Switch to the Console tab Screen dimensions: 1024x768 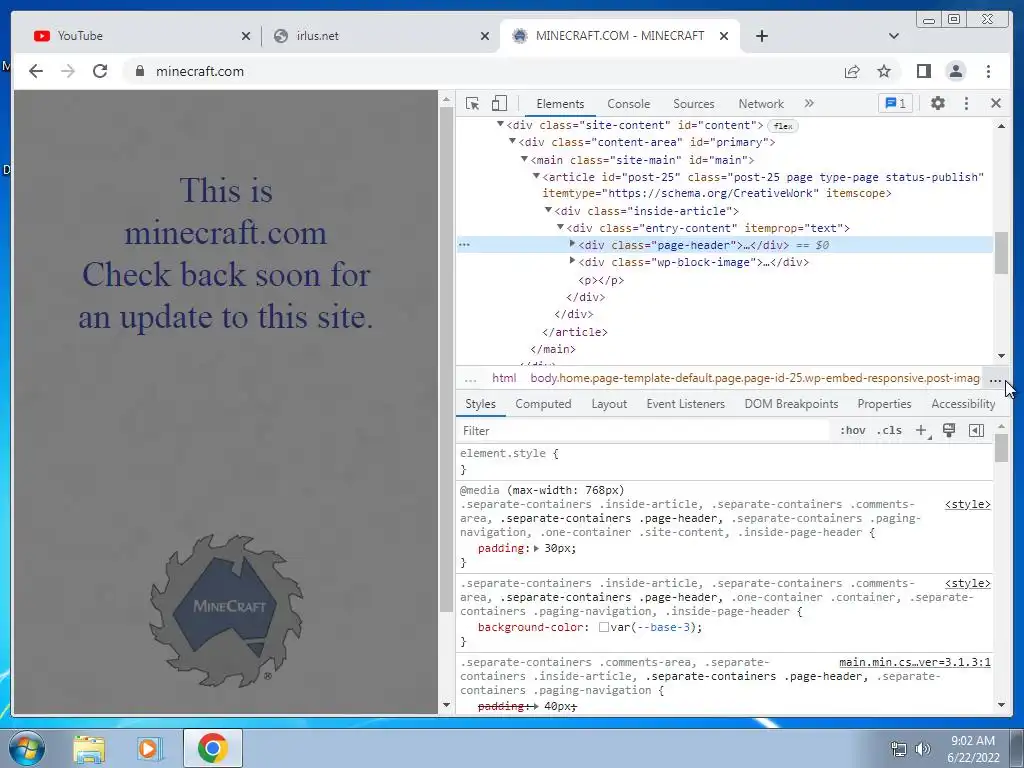pos(628,104)
